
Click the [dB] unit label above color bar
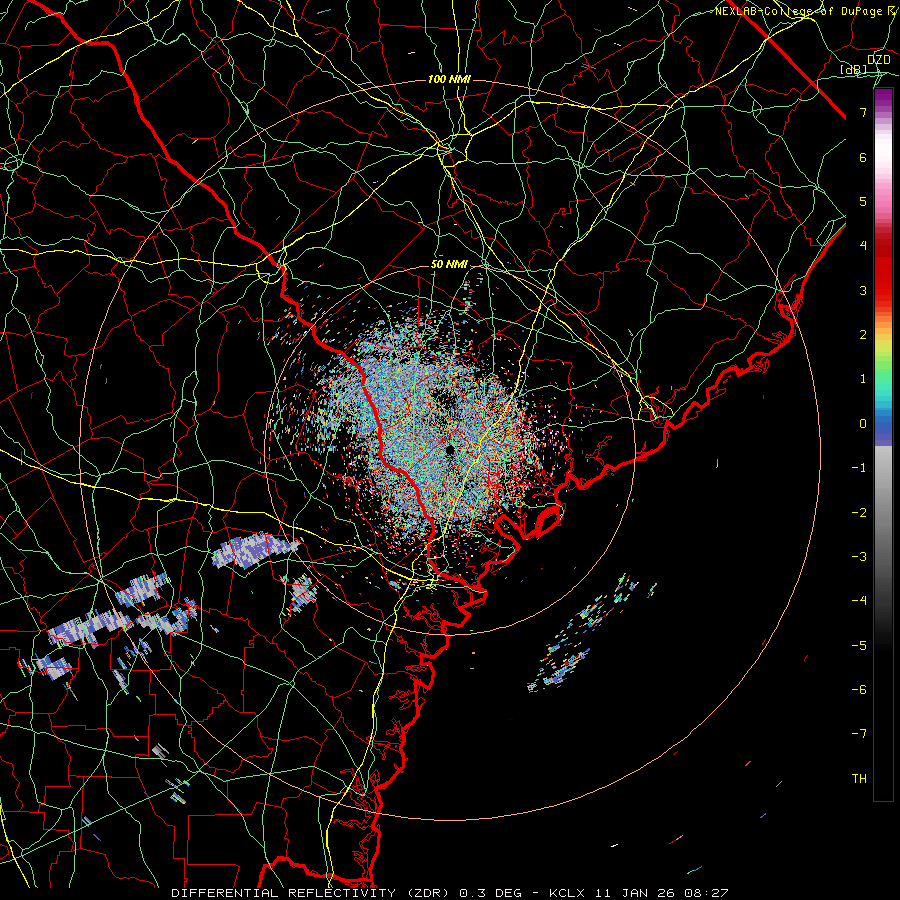point(853,69)
